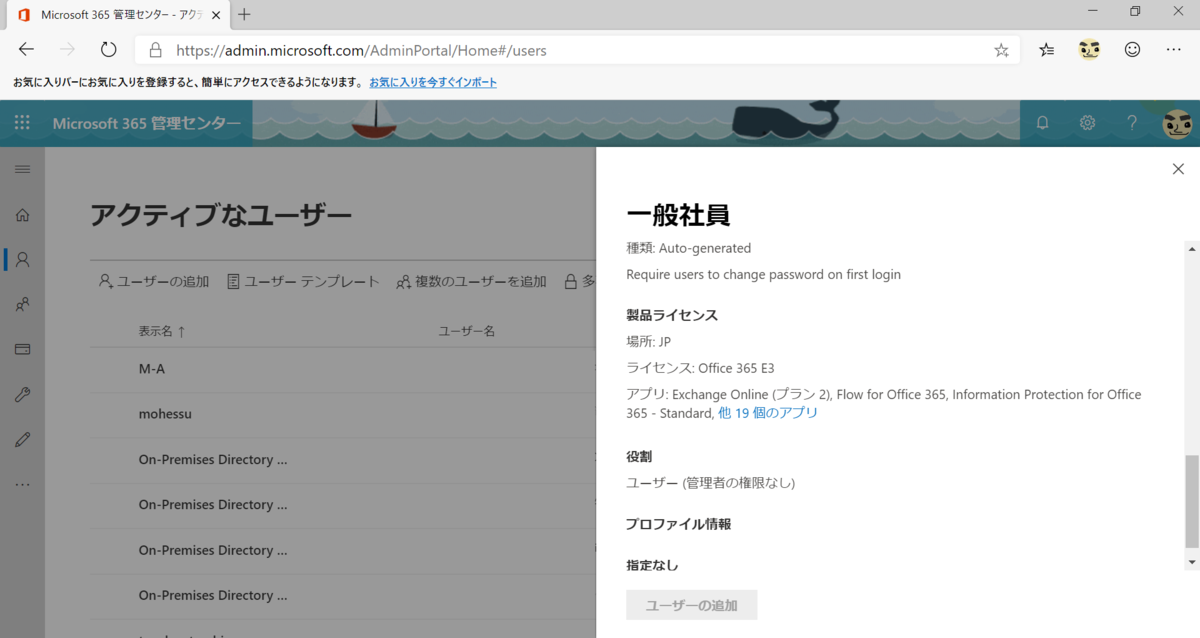Screen dimensions: 1200x638
Task: Click ライセンス: Office 365 E3 text
Action: point(700,368)
